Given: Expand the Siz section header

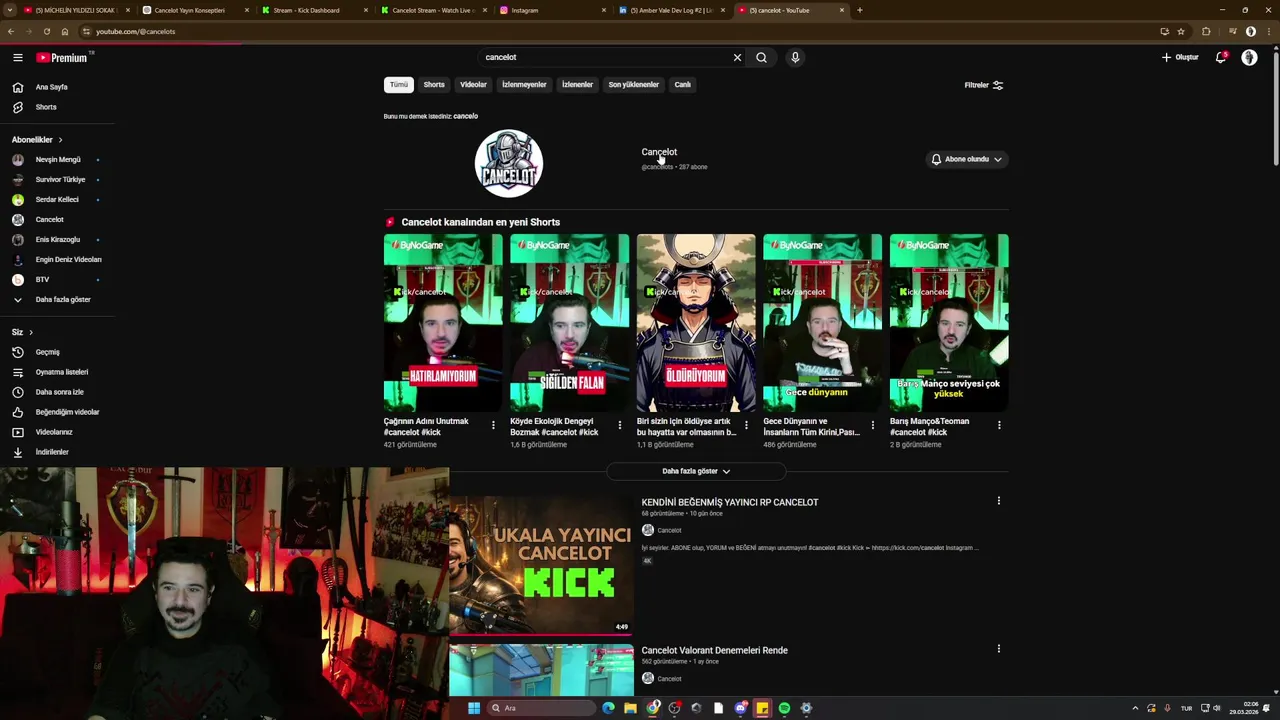Looking at the screenshot, I should pyautogui.click(x=22, y=332).
